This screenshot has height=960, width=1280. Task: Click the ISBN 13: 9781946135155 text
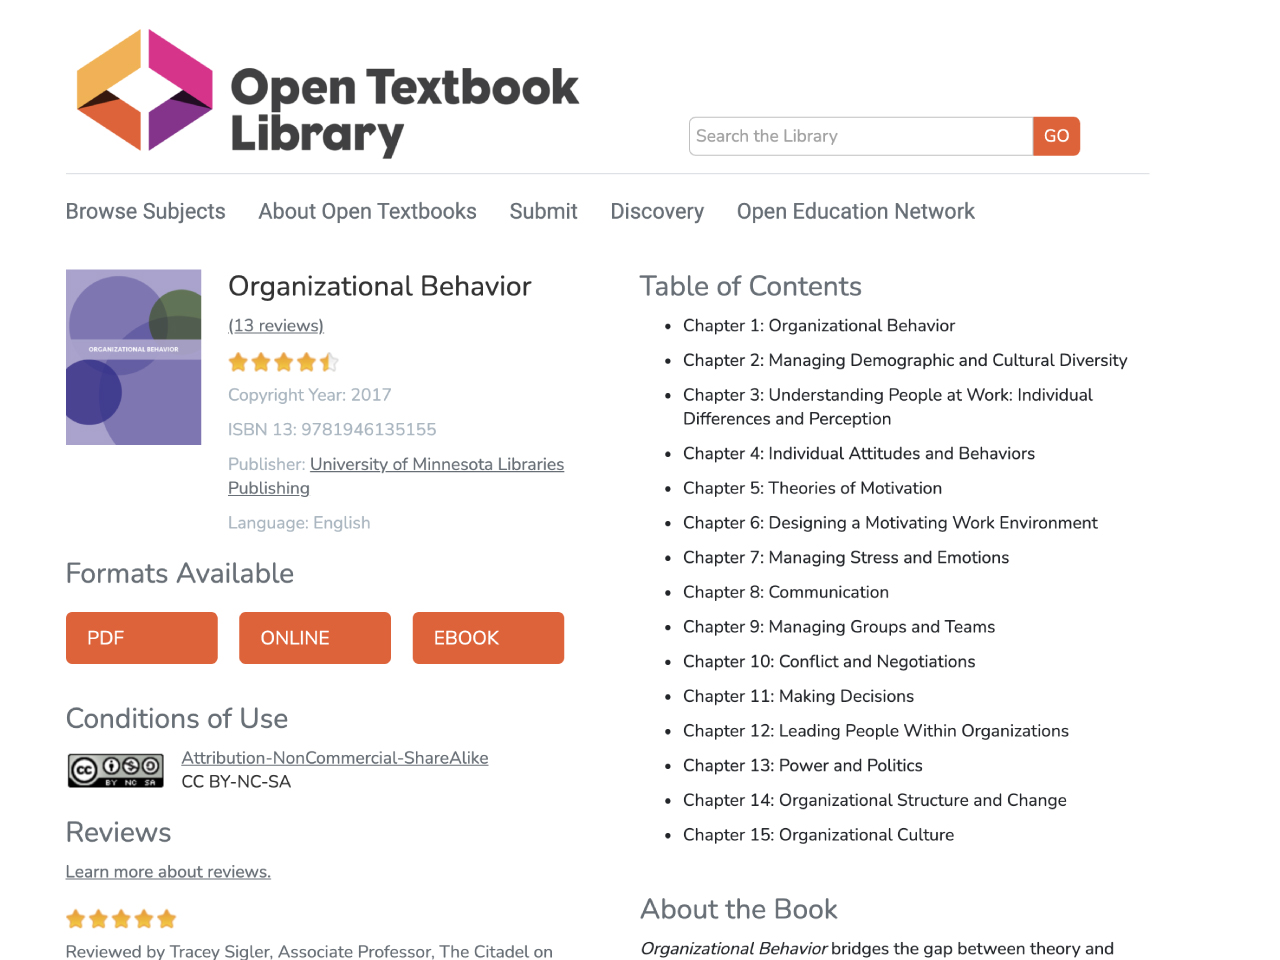332,430
